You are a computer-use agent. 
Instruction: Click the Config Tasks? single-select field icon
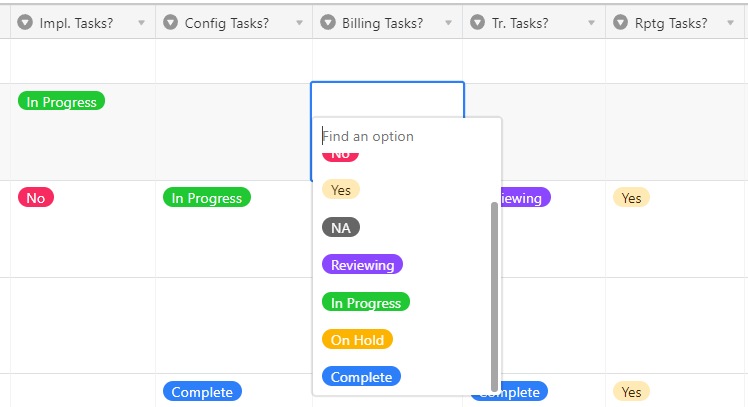(170, 22)
